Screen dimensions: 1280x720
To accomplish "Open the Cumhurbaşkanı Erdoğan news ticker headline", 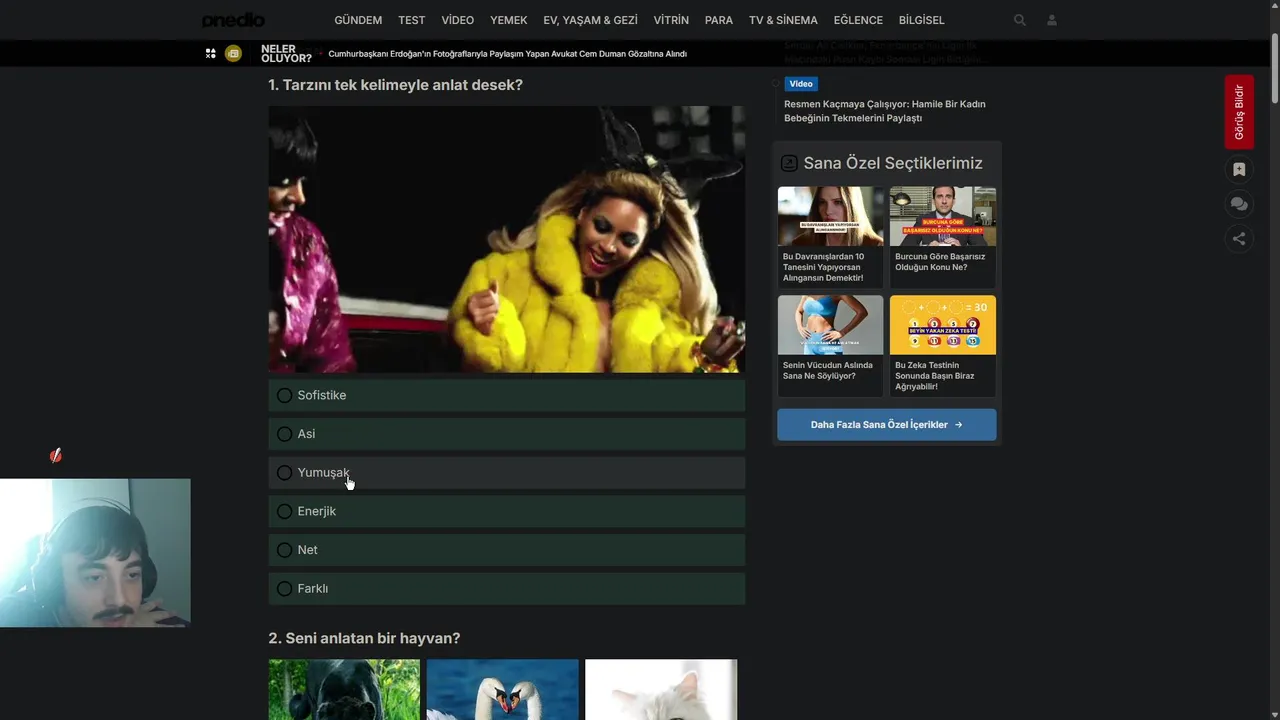I will [x=508, y=54].
